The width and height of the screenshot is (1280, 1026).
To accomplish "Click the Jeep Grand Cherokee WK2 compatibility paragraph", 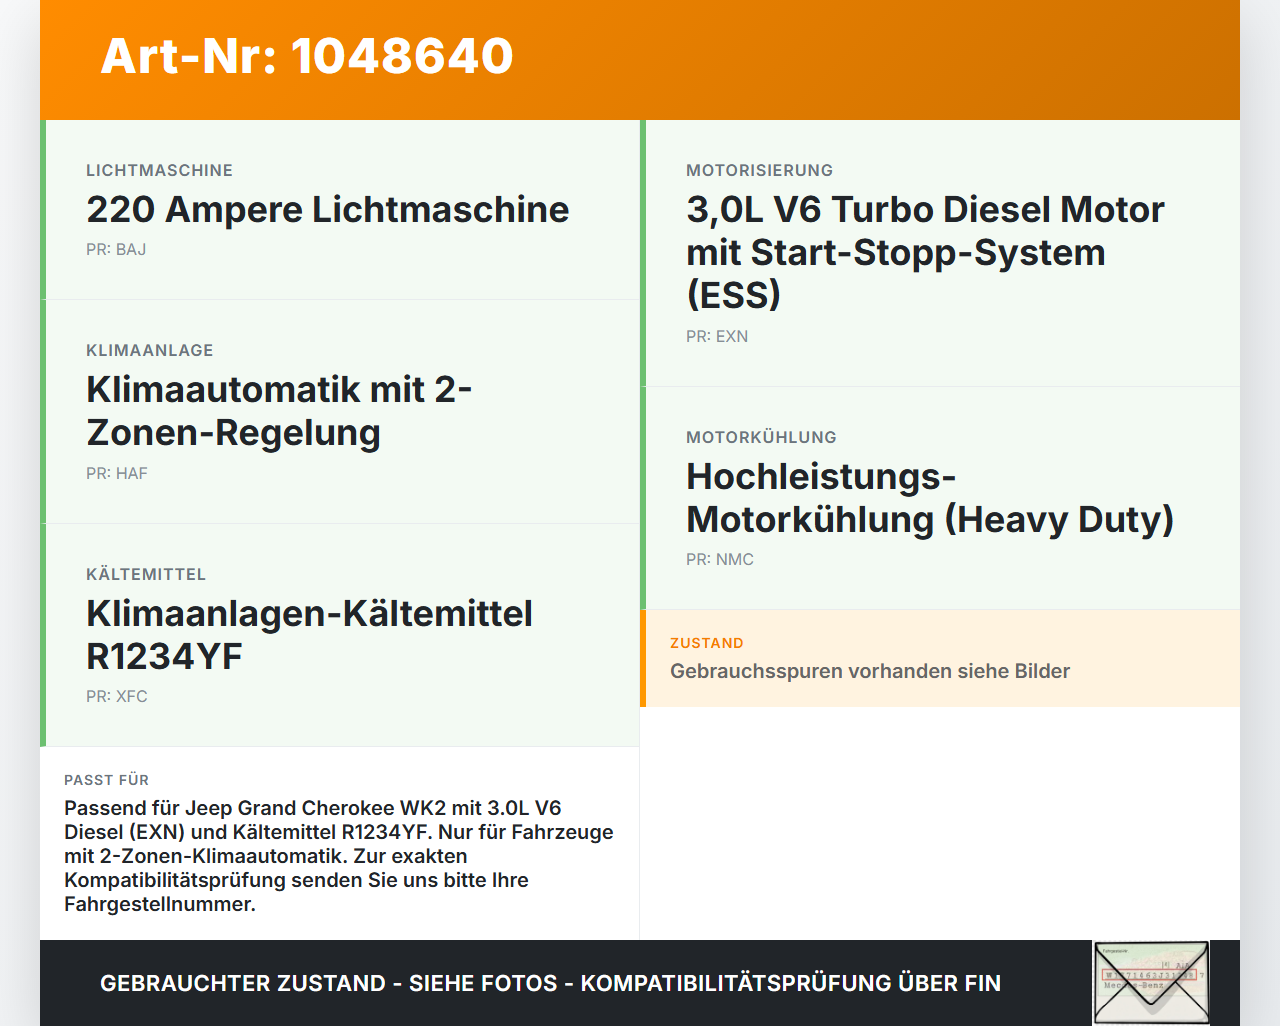I will [x=339, y=856].
